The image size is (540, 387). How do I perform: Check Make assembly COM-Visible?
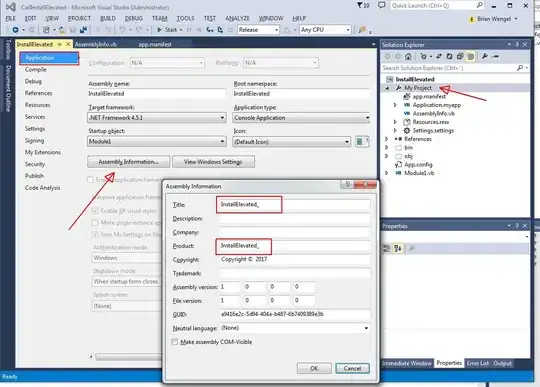pyautogui.click(x=175, y=342)
